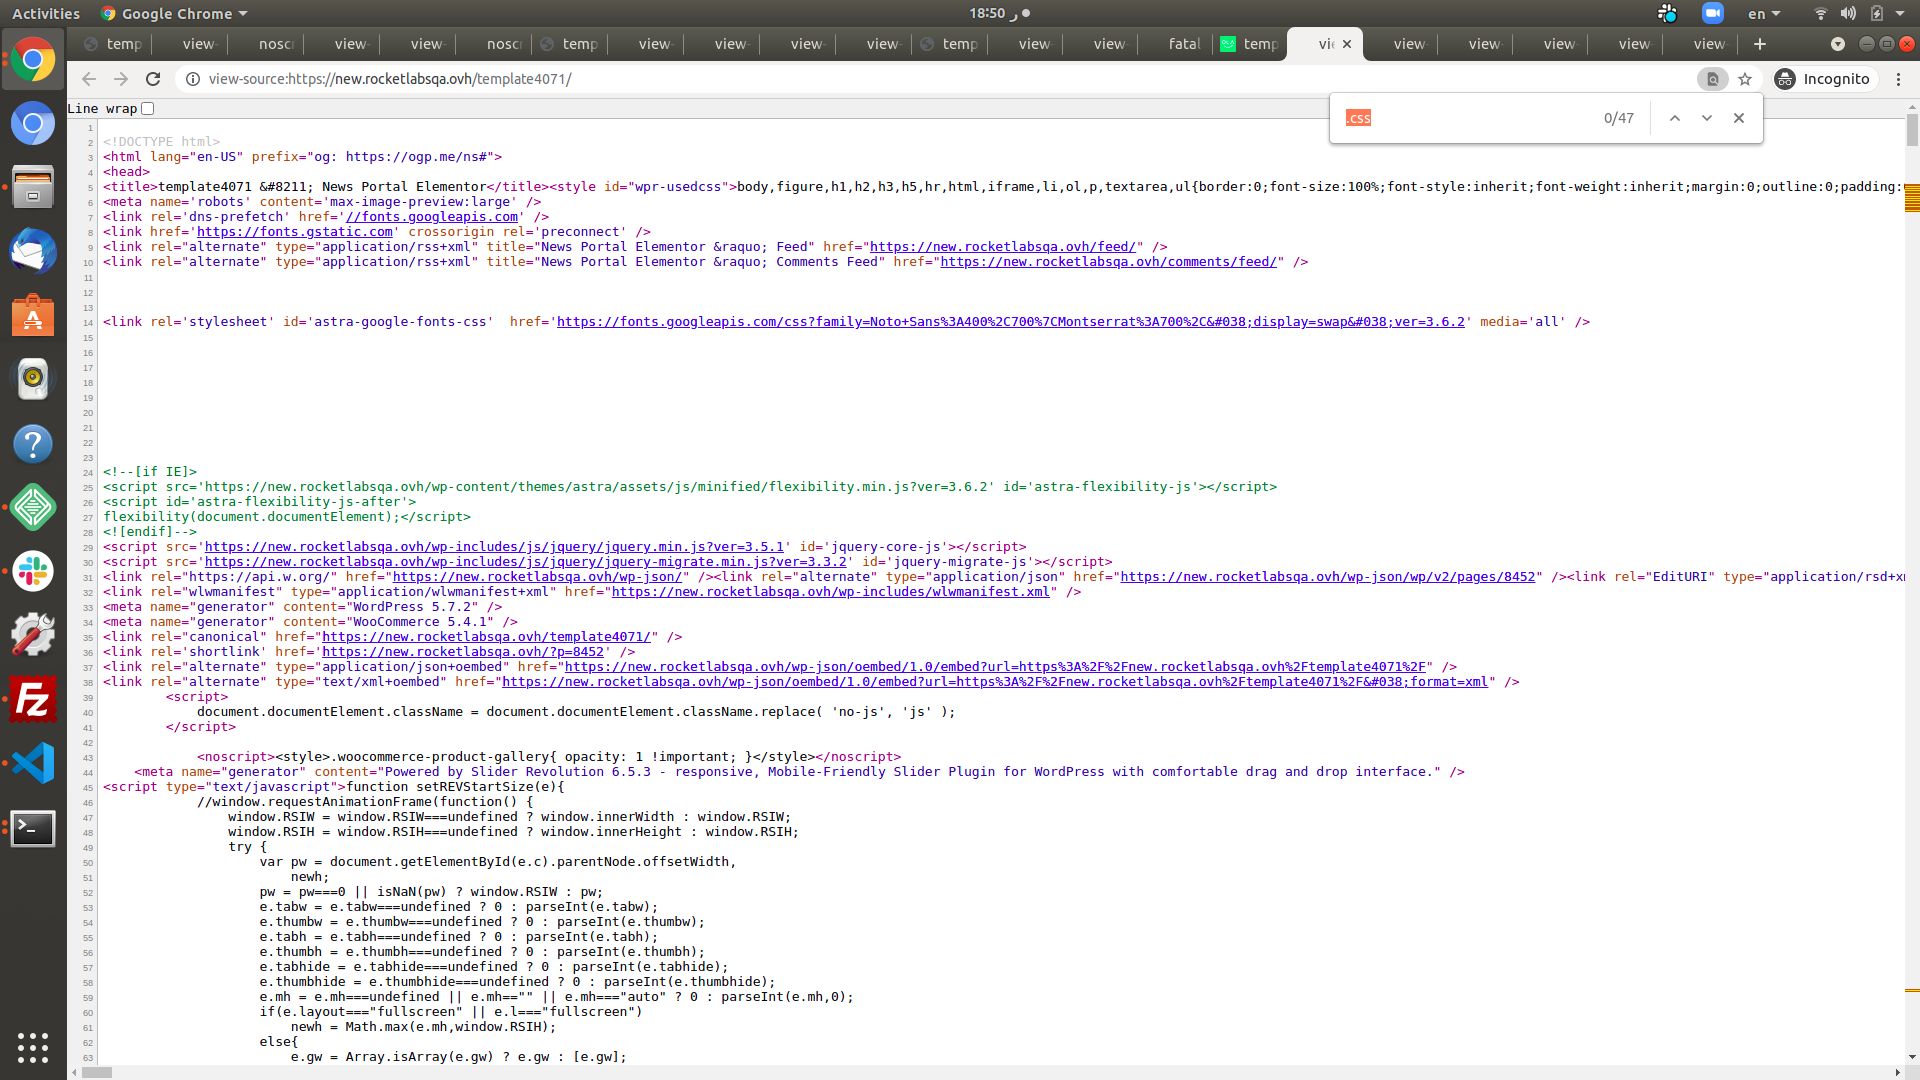Open Ubuntu Software from the dock
Screen dimensions: 1920x1080
click(x=33, y=315)
